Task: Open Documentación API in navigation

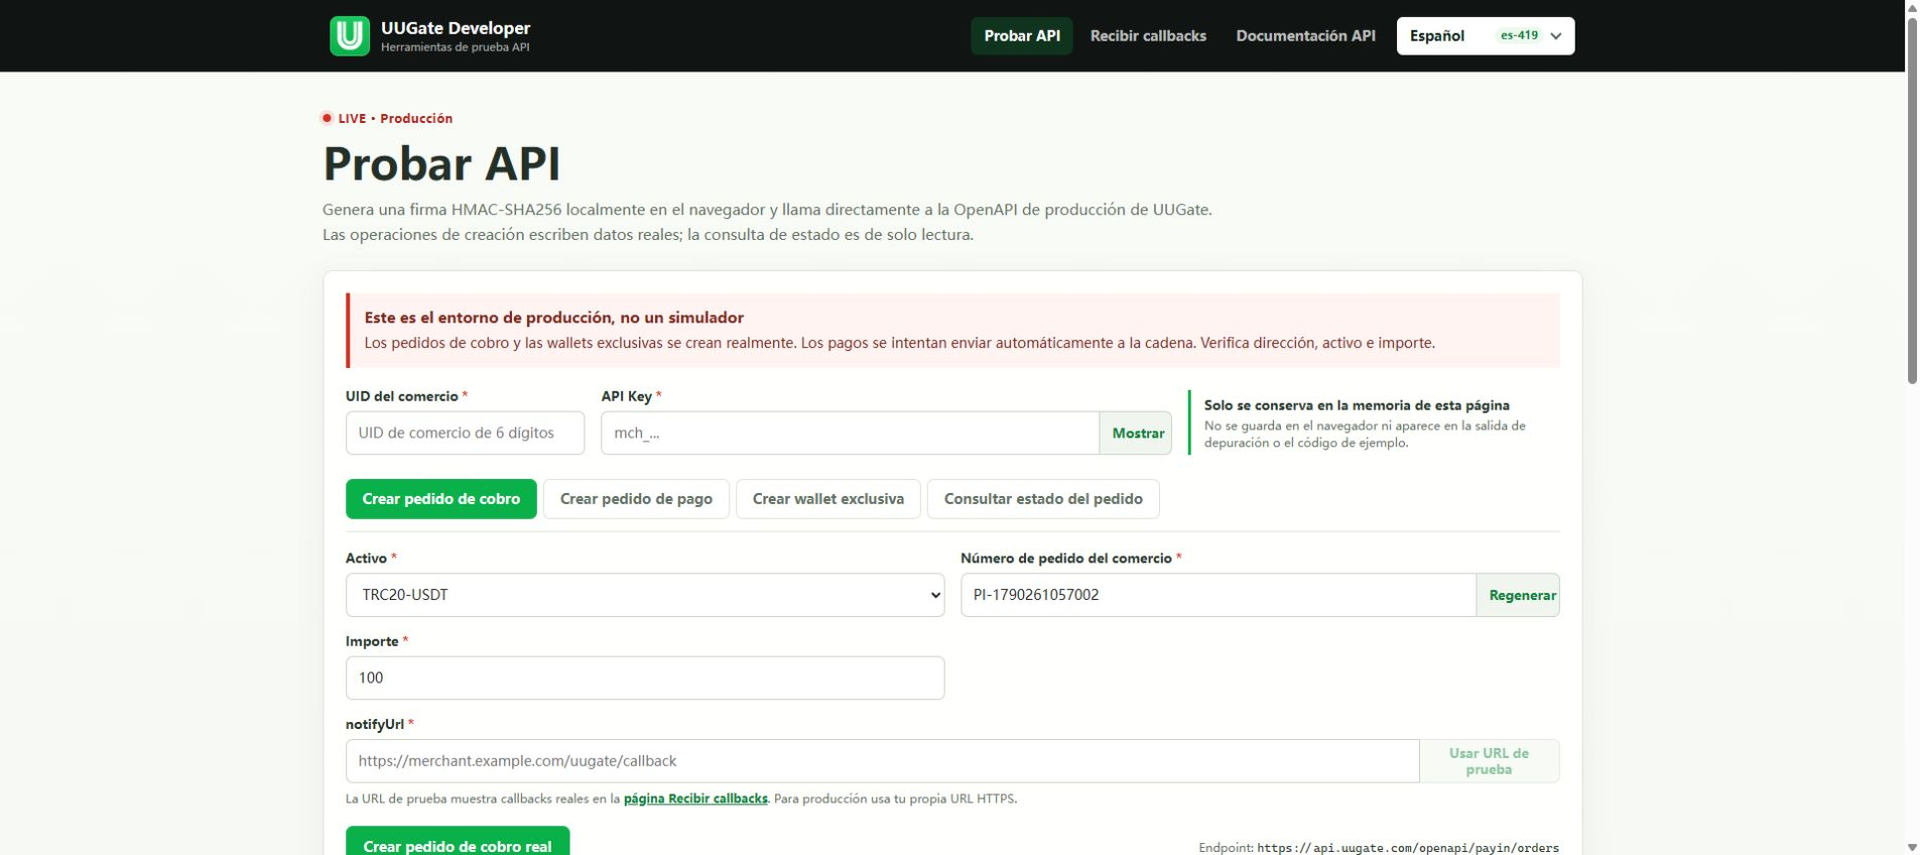Action: tap(1305, 36)
